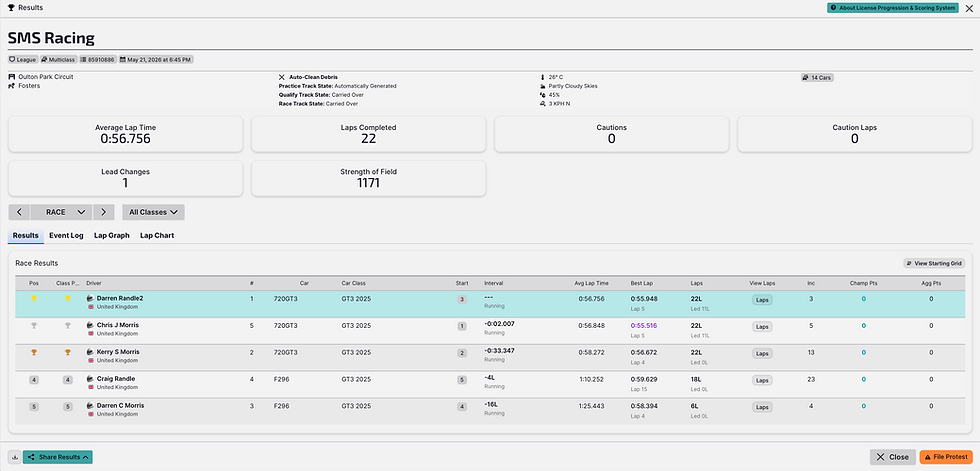Click Kerry S Morris's bronze trophy icon

[x=34, y=352]
